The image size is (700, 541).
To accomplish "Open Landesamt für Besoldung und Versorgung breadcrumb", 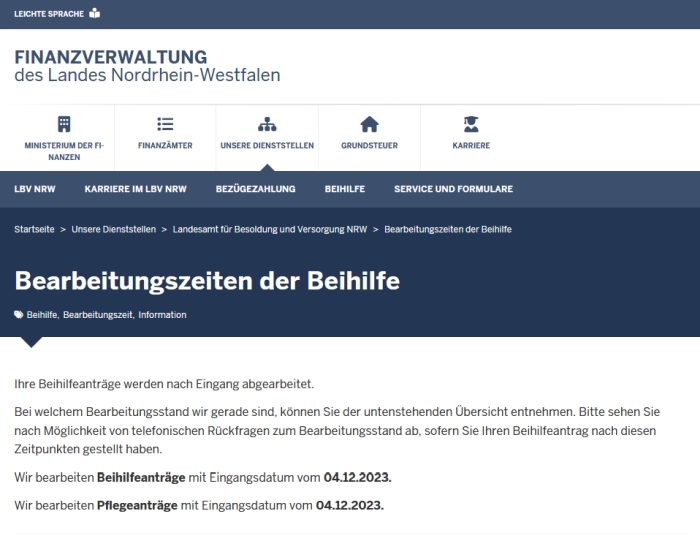I will pos(269,229).
